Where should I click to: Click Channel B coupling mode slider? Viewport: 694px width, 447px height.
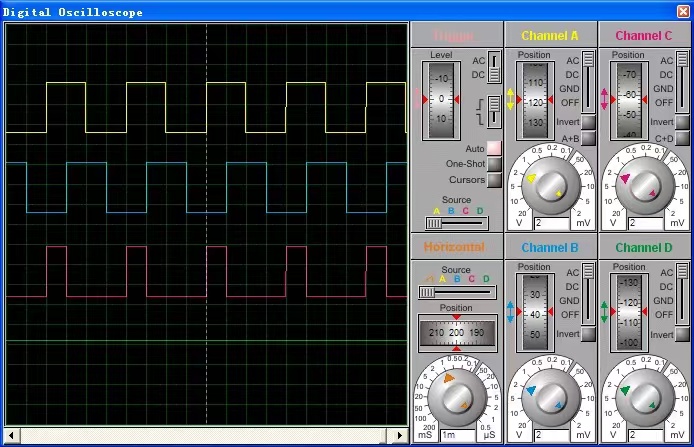coord(588,294)
